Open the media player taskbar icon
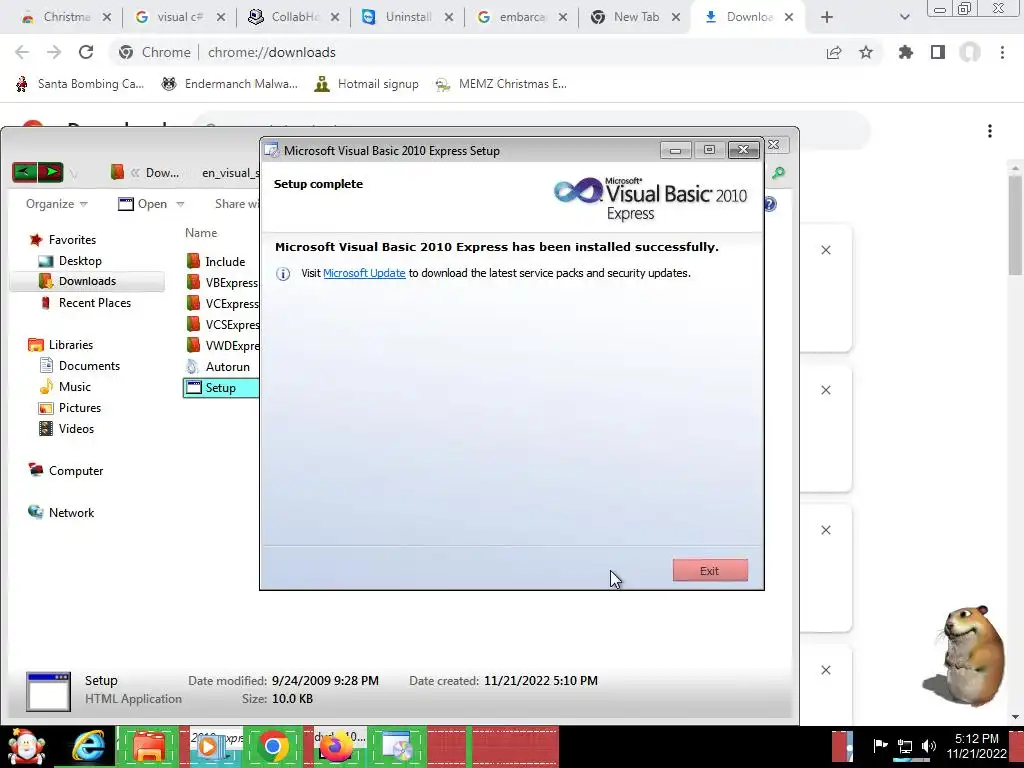Viewport: 1024px width, 768px height. (210, 747)
